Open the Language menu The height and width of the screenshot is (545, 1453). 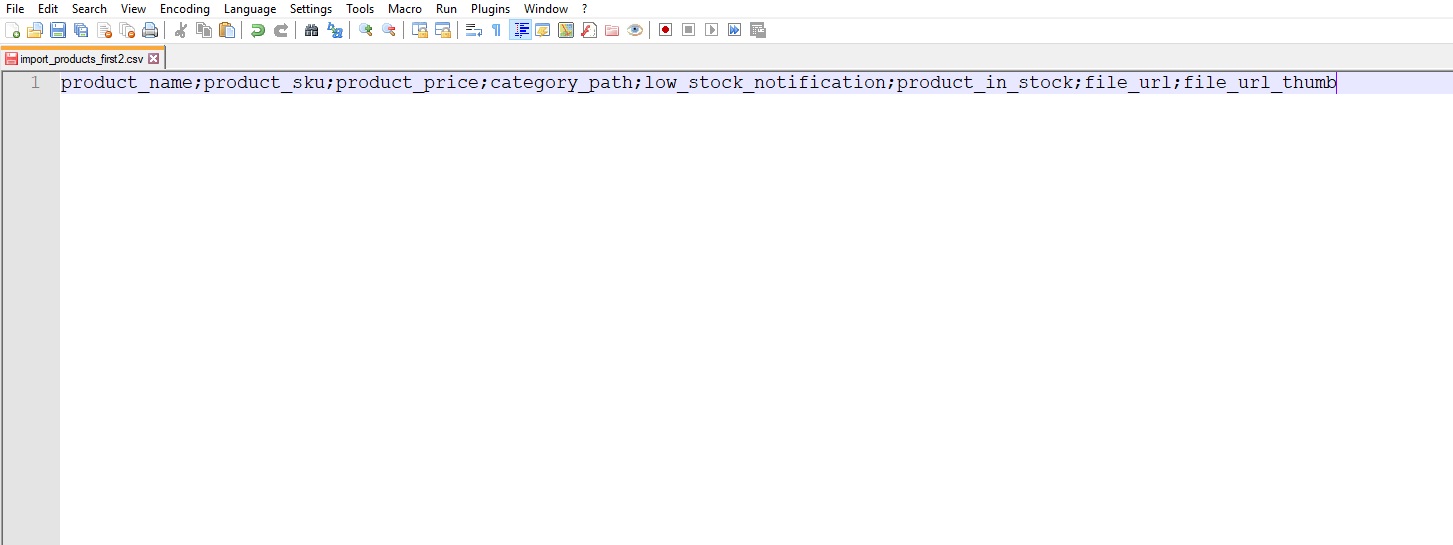(250, 9)
